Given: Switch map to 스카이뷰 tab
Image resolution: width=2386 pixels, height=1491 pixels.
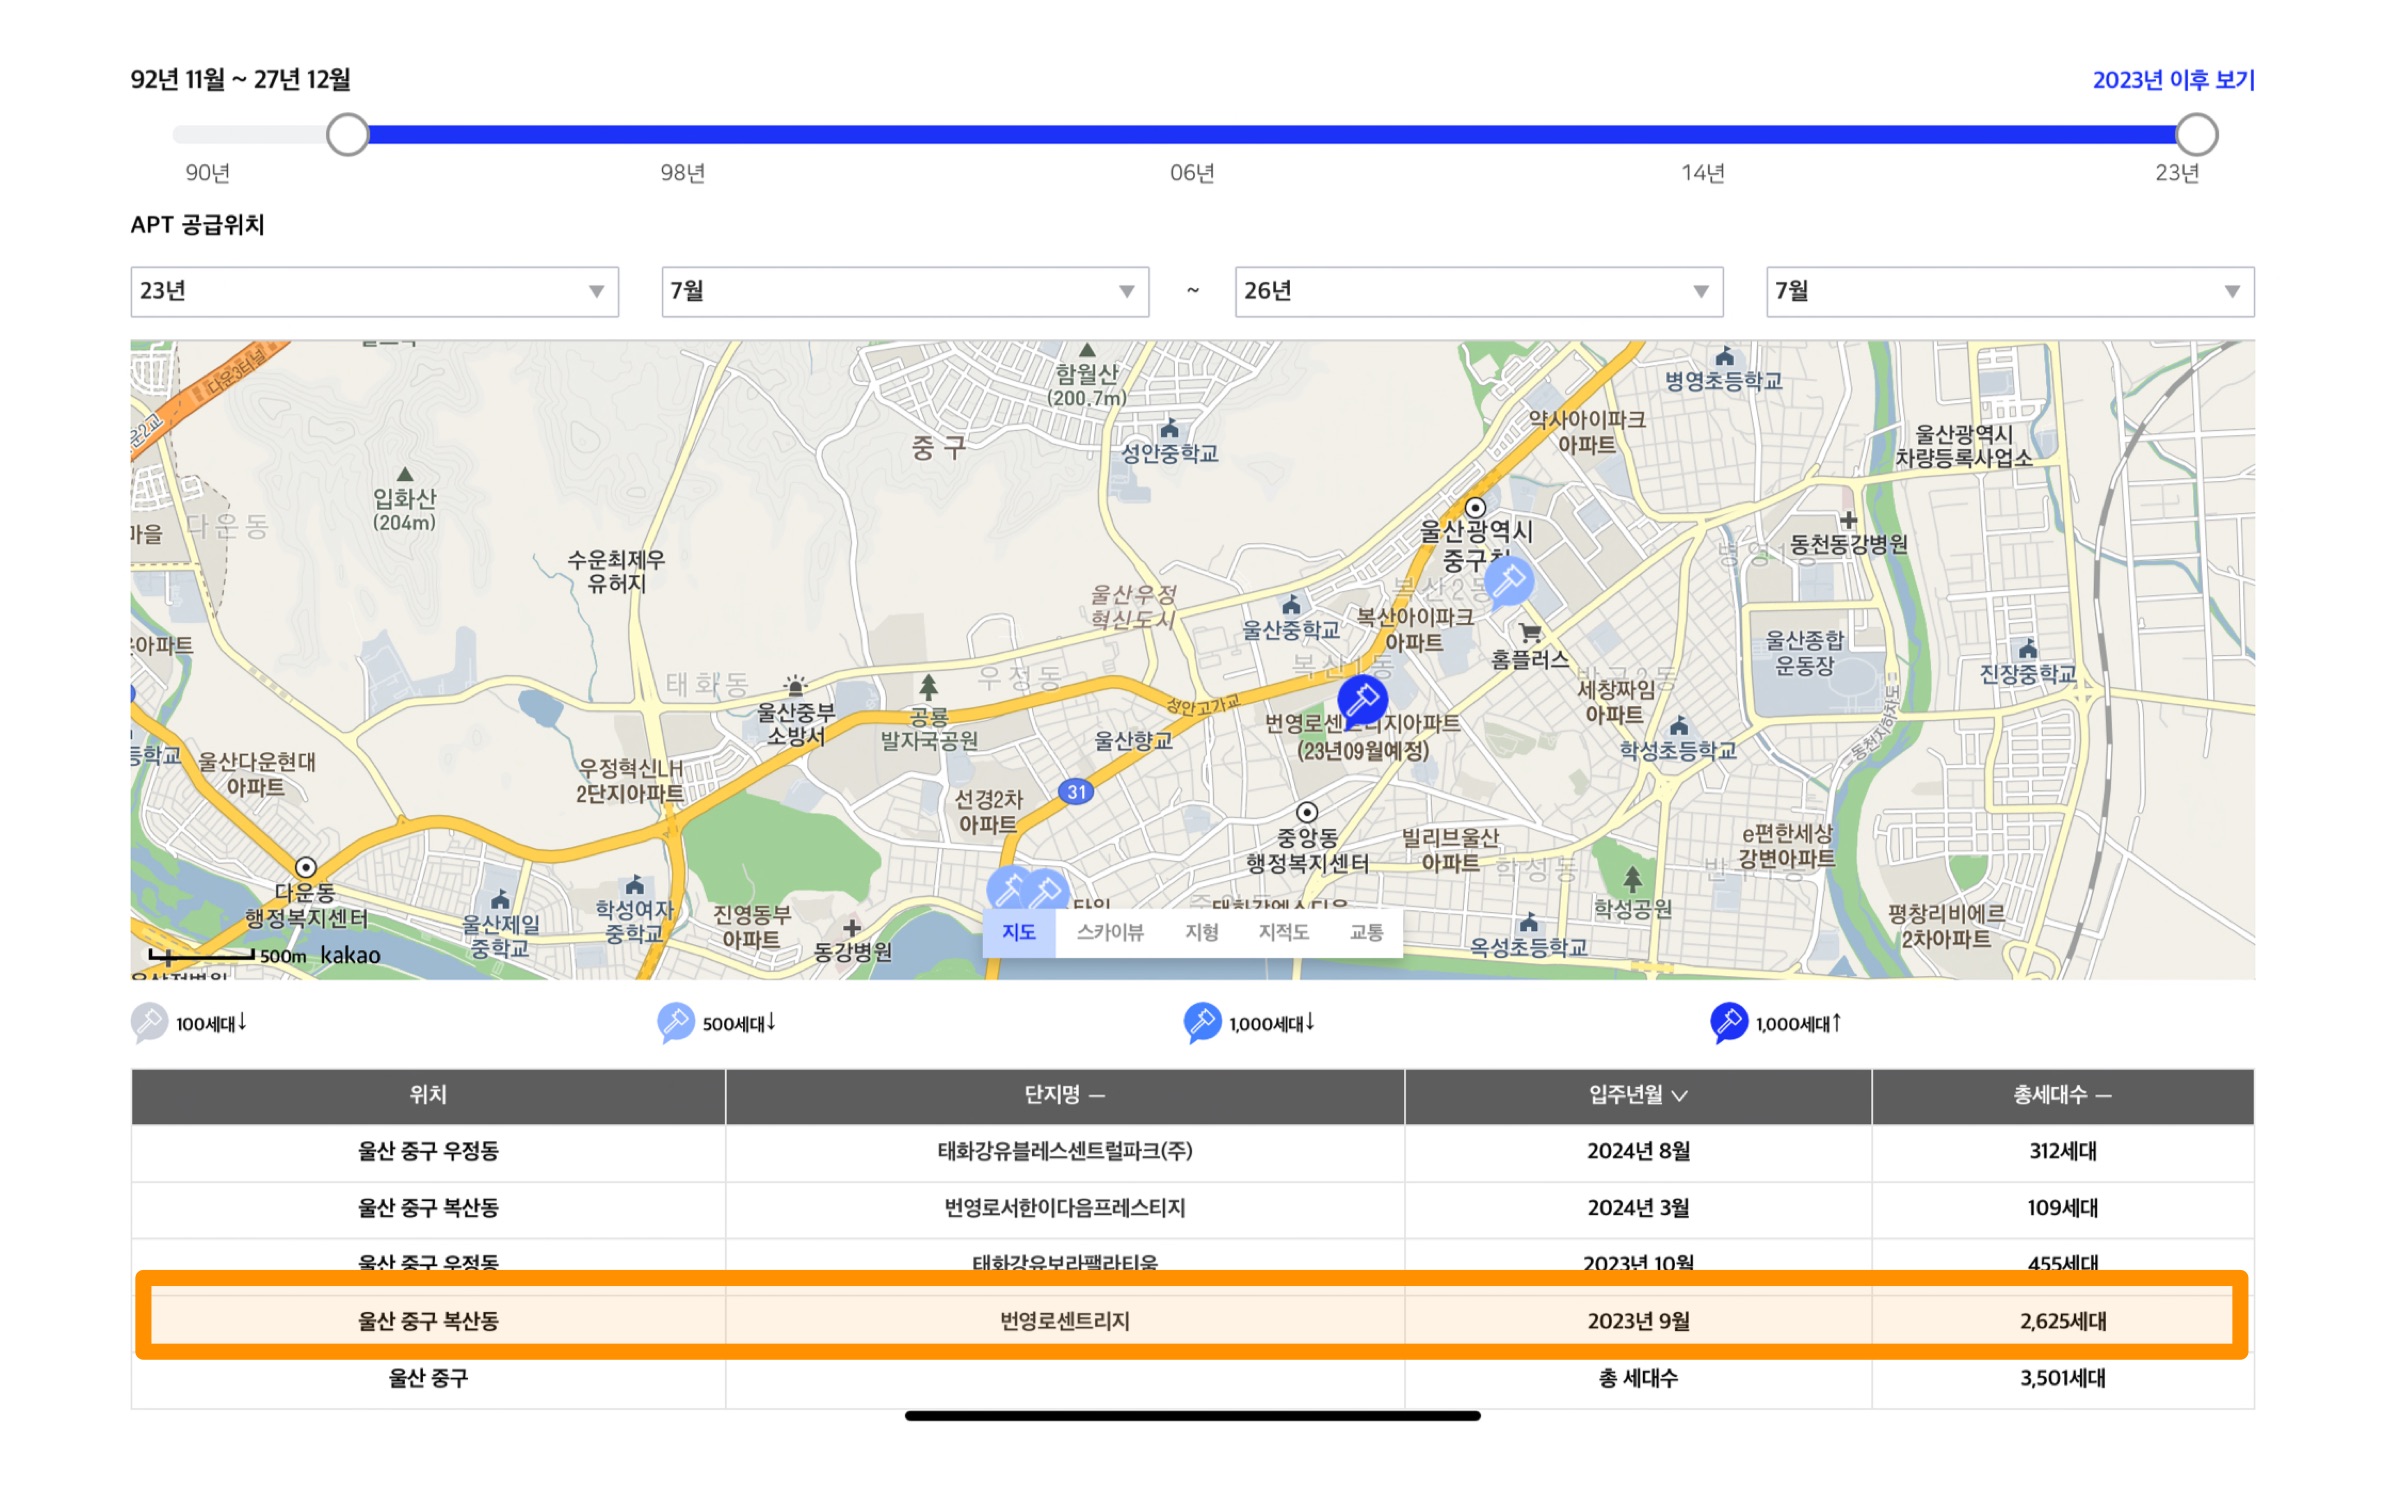Looking at the screenshot, I should tap(1109, 932).
